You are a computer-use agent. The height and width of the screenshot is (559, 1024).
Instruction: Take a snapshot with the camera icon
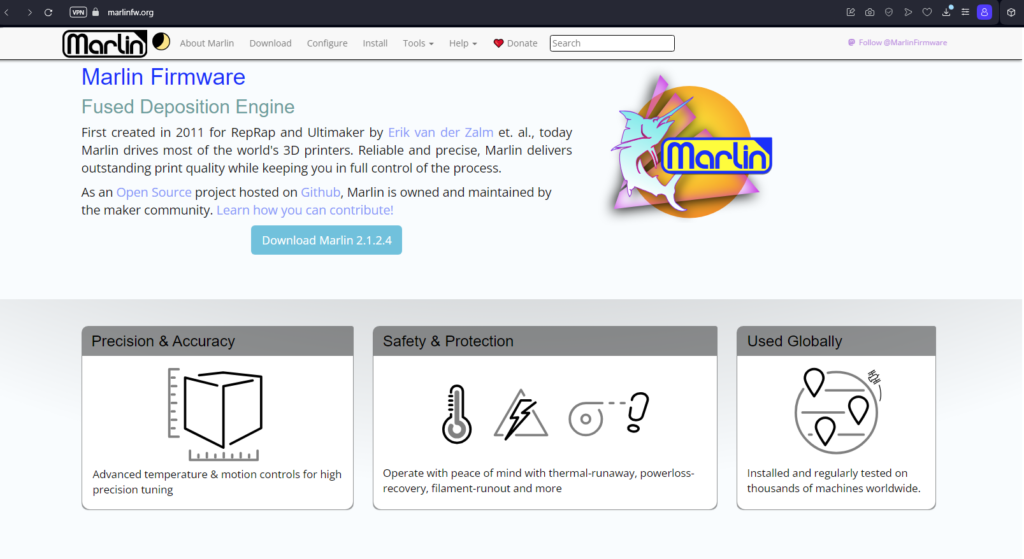click(x=870, y=12)
